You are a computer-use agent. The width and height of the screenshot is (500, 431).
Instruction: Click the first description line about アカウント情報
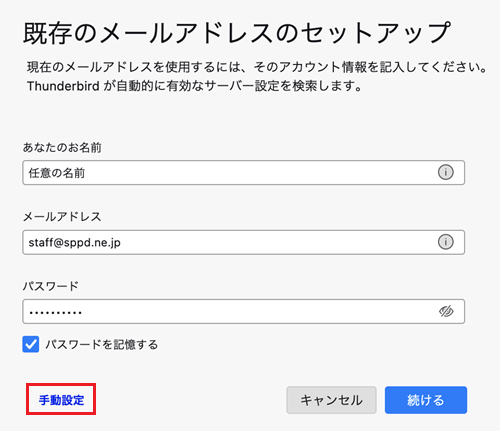click(x=257, y=67)
